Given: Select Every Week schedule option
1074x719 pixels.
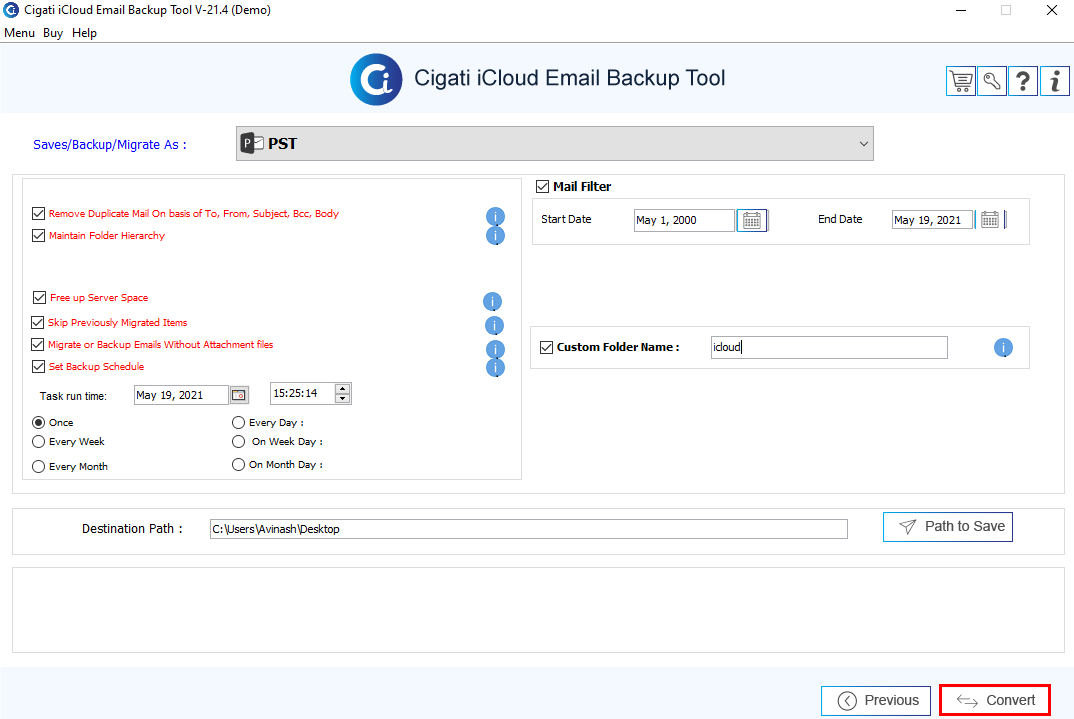Looking at the screenshot, I should click(38, 442).
